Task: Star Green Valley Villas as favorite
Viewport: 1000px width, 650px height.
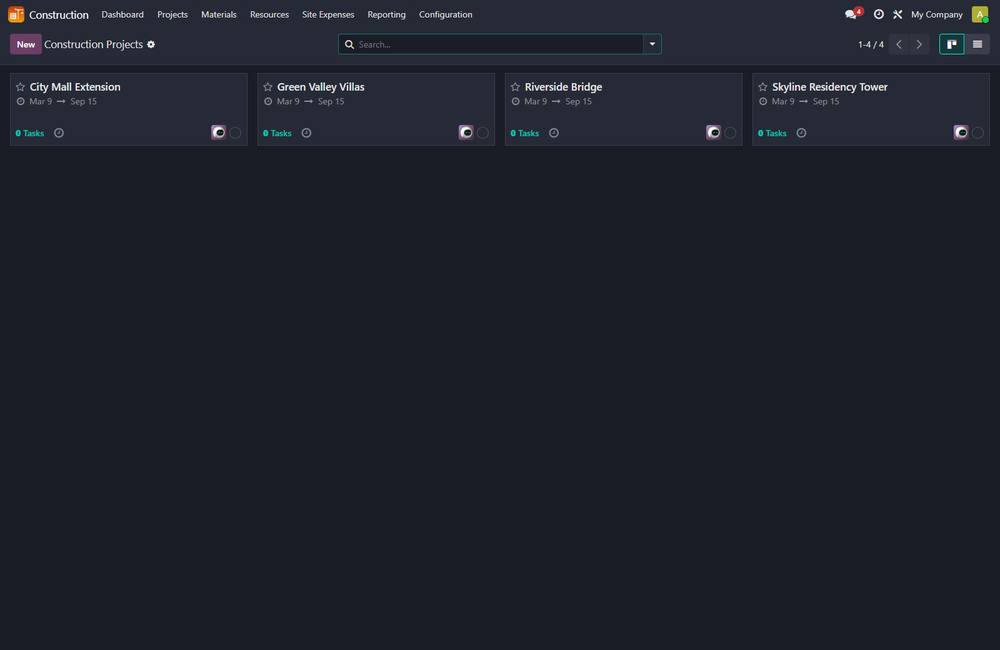Action: coord(268,87)
